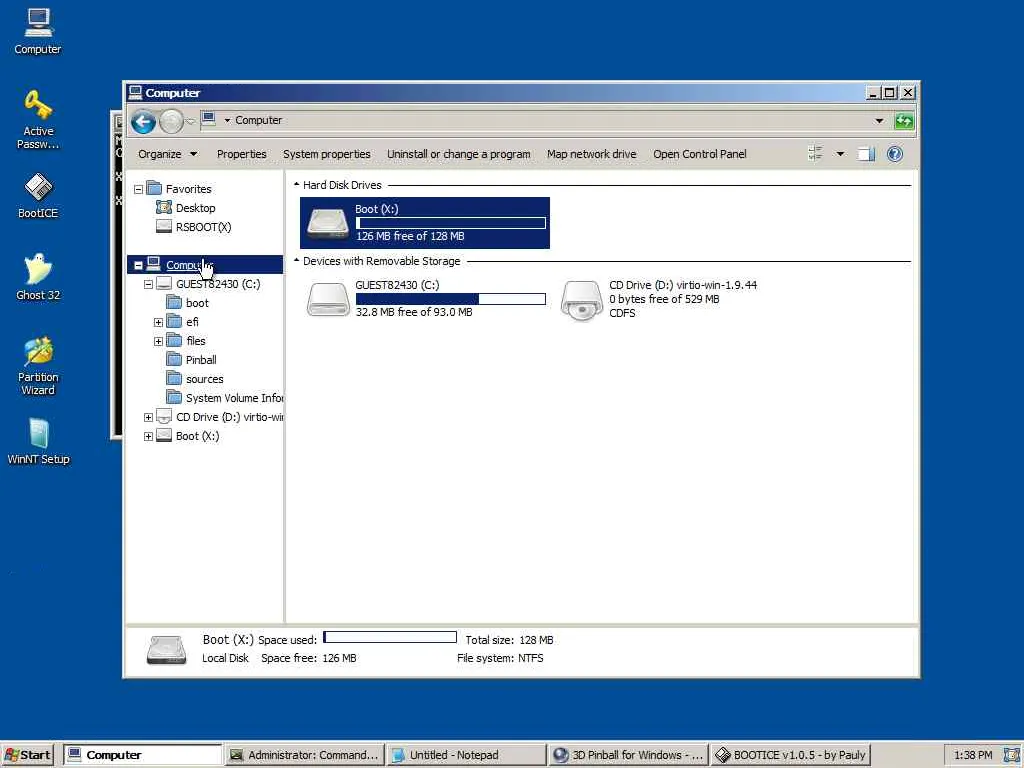Click the taskbar clock showing 1:38 PM

pos(972,755)
